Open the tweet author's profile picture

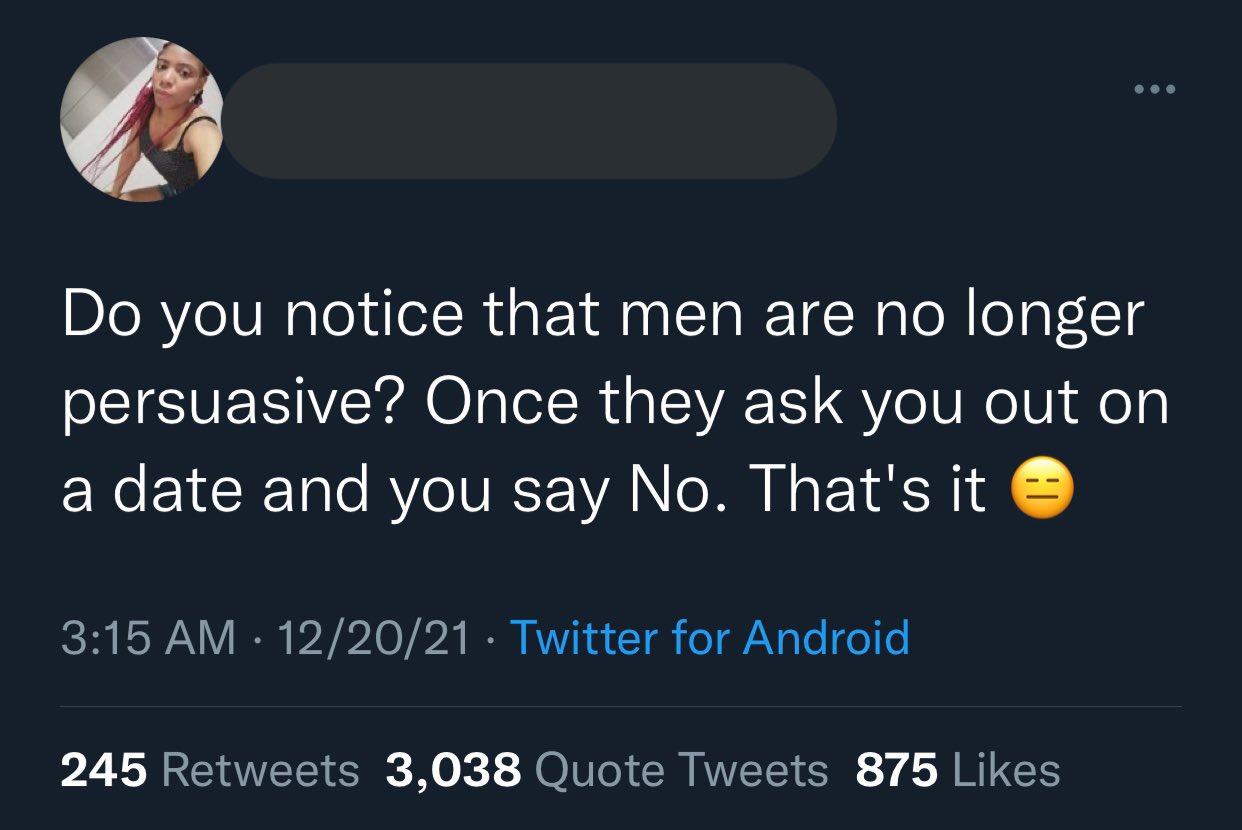[x=143, y=120]
